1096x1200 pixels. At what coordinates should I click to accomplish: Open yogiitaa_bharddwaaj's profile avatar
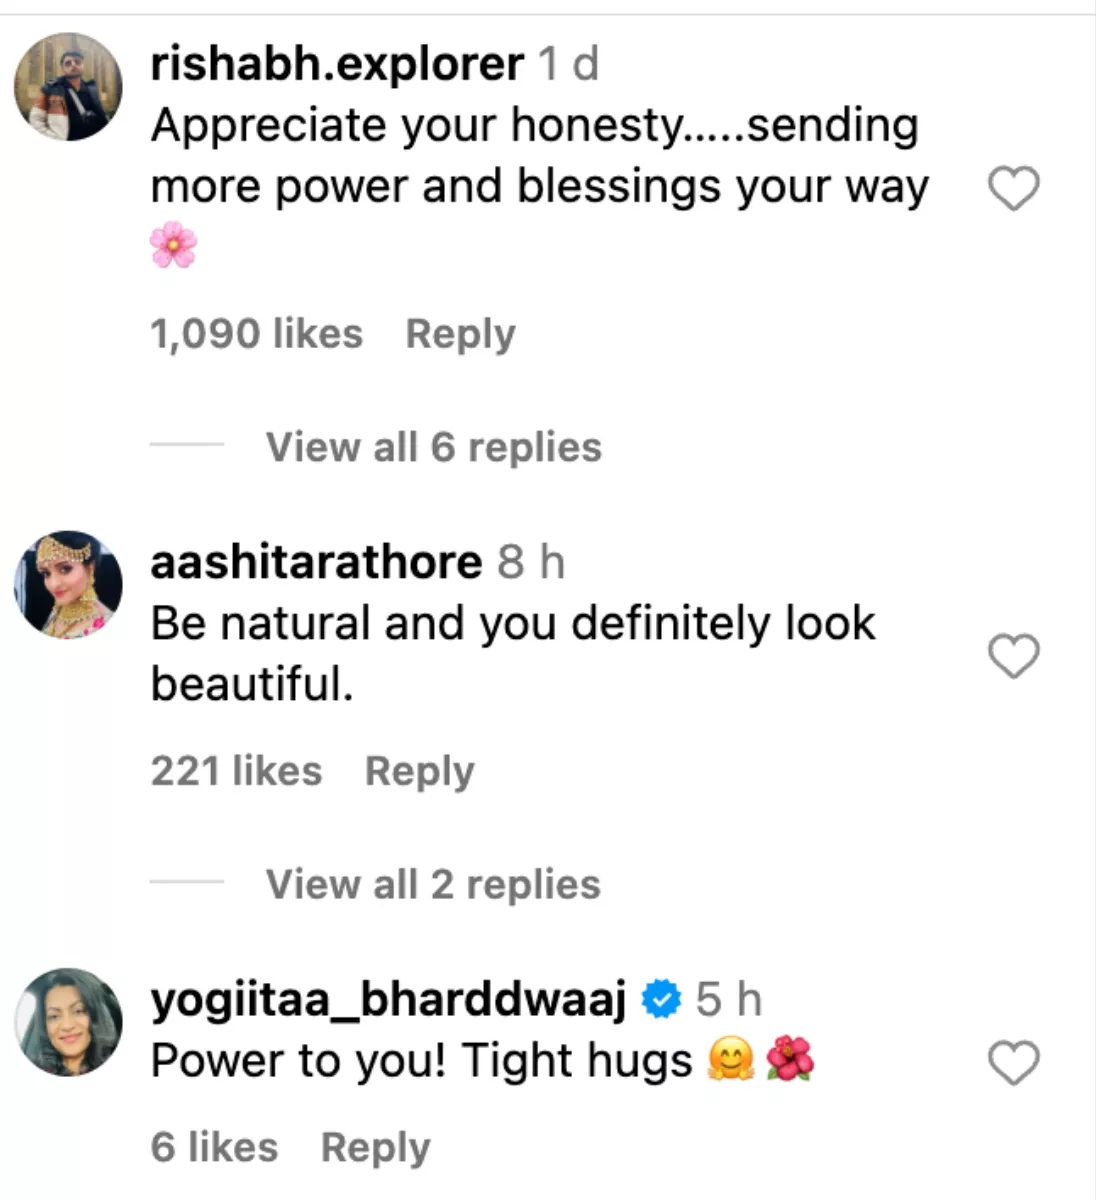(x=68, y=1022)
